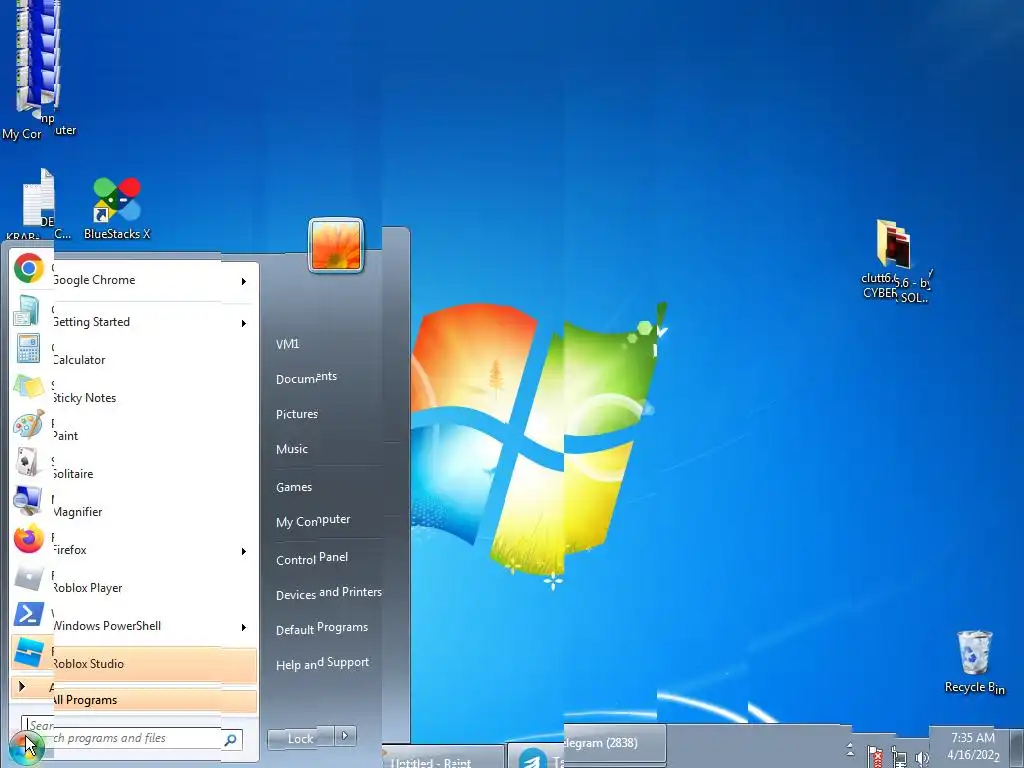Select the KRAB-DE desktop file icon
Screen dimensions: 1024x768
pos(38,204)
